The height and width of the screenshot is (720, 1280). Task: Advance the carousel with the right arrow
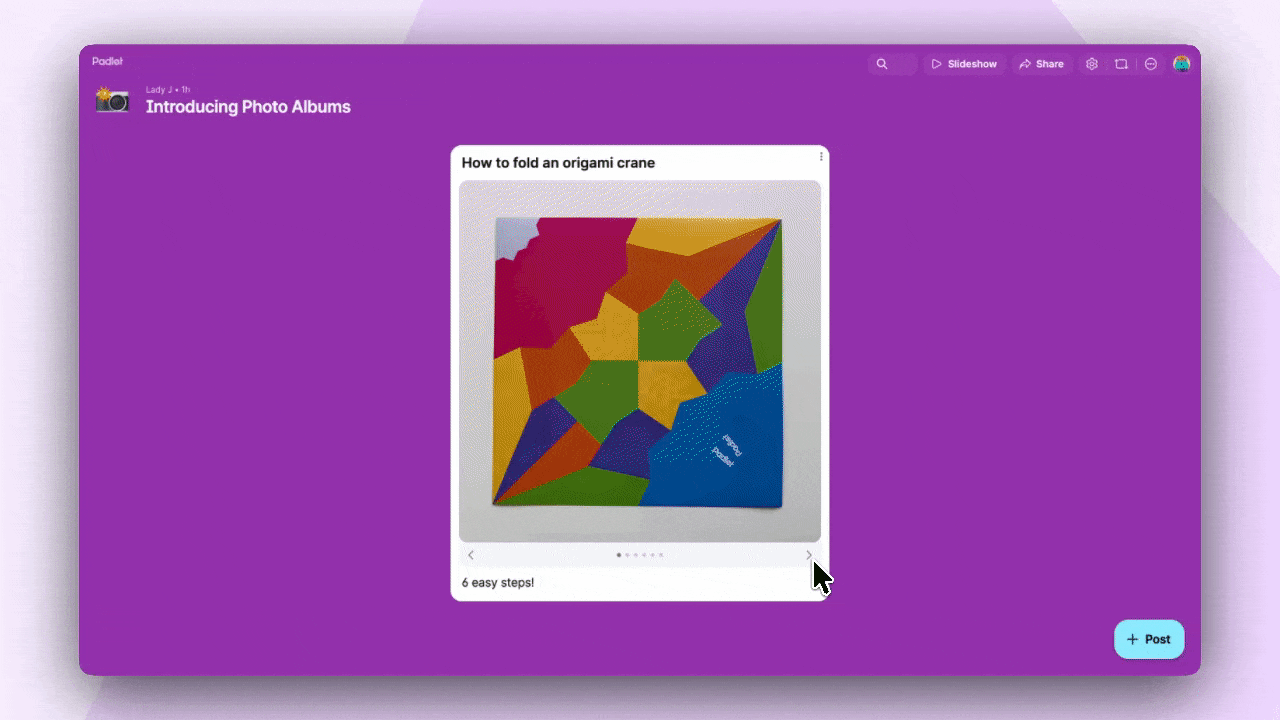(x=809, y=555)
